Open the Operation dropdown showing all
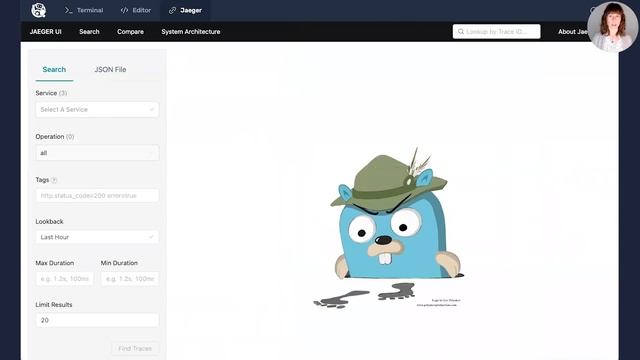The width and height of the screenshot is (640, 360). click(x=97, y=153)
